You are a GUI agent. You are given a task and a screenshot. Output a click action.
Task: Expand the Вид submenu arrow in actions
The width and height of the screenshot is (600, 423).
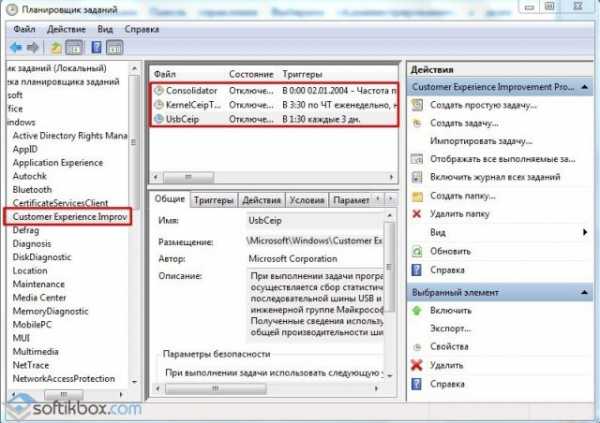coord(585,232)
